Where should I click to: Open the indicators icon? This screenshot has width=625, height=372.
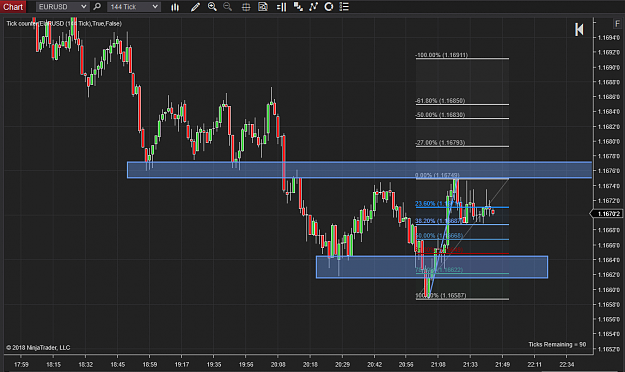click(314, 7)
